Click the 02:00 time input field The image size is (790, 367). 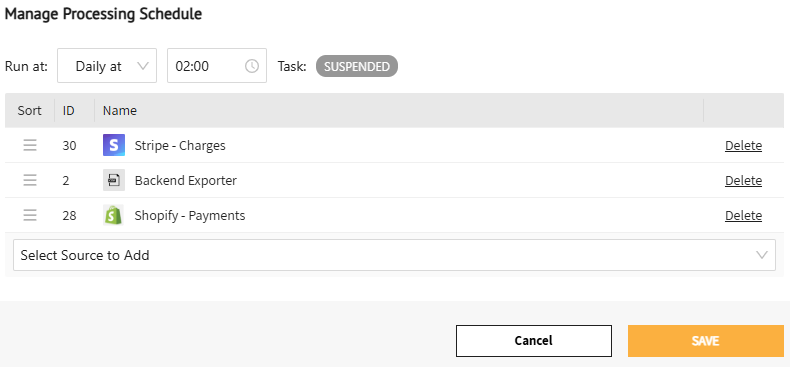click(217, 66)
